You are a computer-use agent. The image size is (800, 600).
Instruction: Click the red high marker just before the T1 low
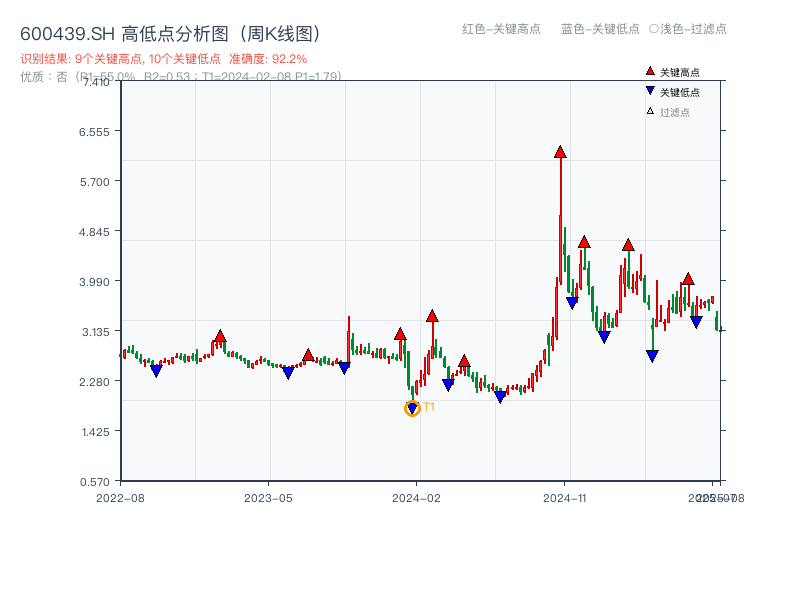400,335
